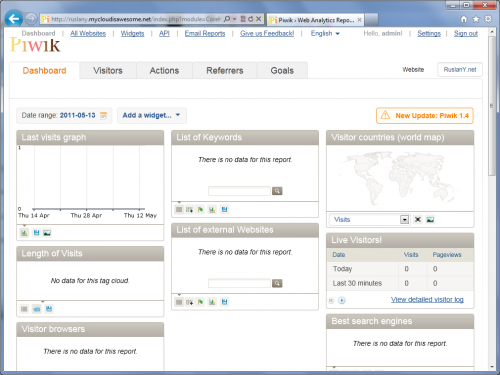Sort Live Visitors by Pageviews column
Viewport: 500px width, 375px height.
[x=447, y=255]
